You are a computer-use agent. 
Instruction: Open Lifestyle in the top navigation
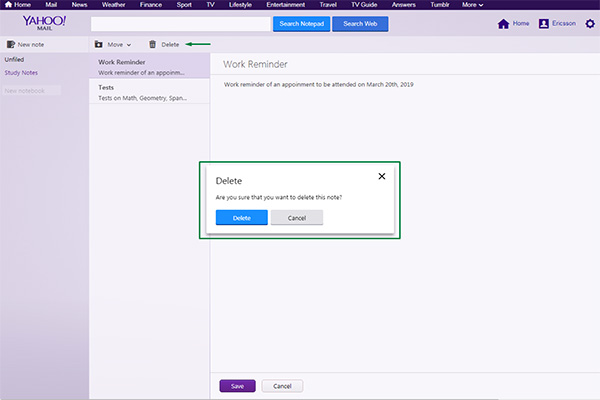[x=240, y=5]
